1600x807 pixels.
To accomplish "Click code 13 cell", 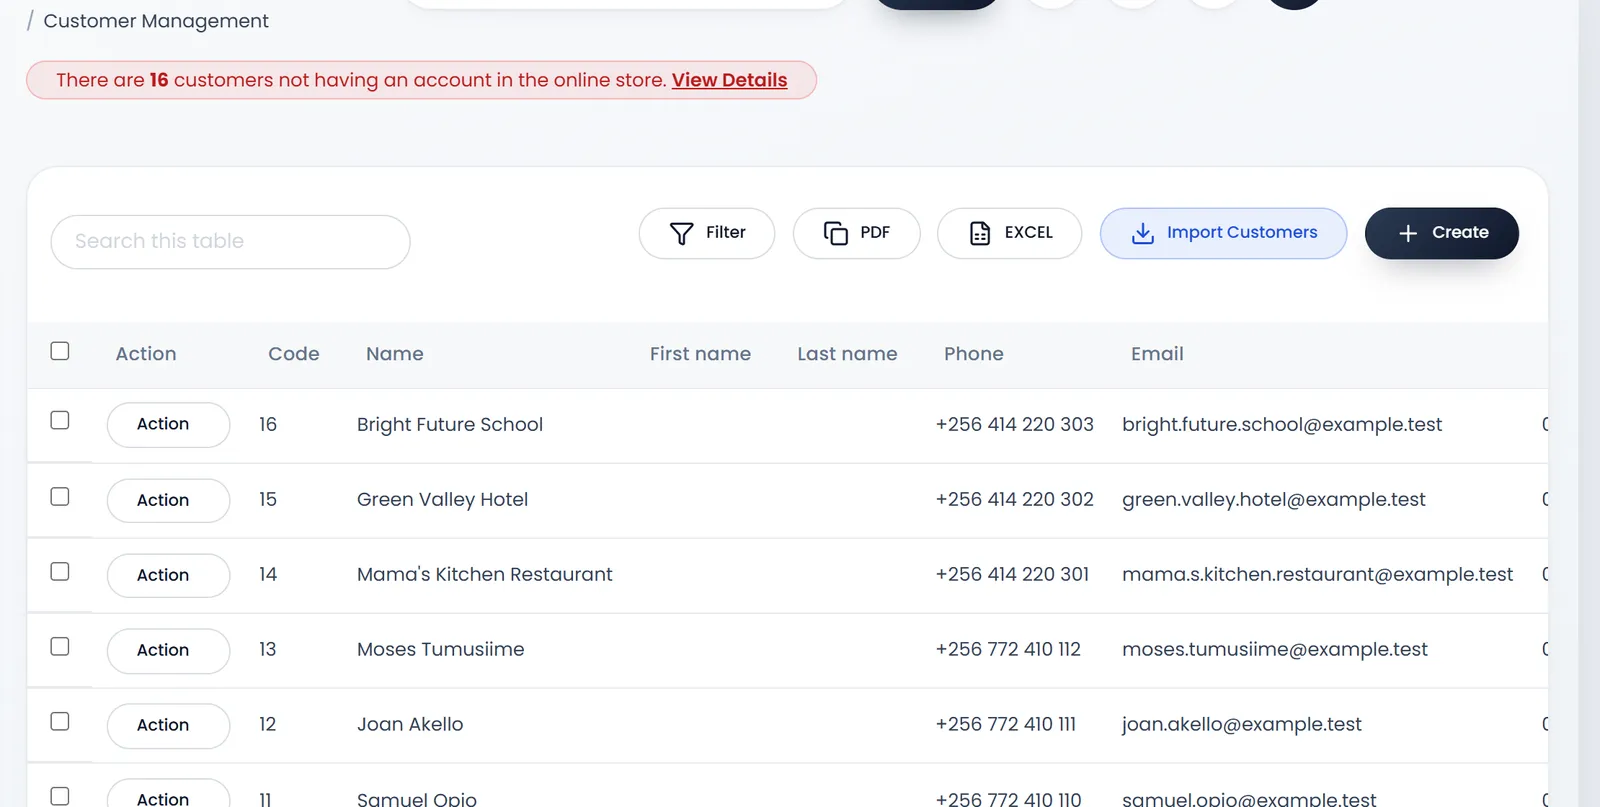I will click(x=268, y=650).
